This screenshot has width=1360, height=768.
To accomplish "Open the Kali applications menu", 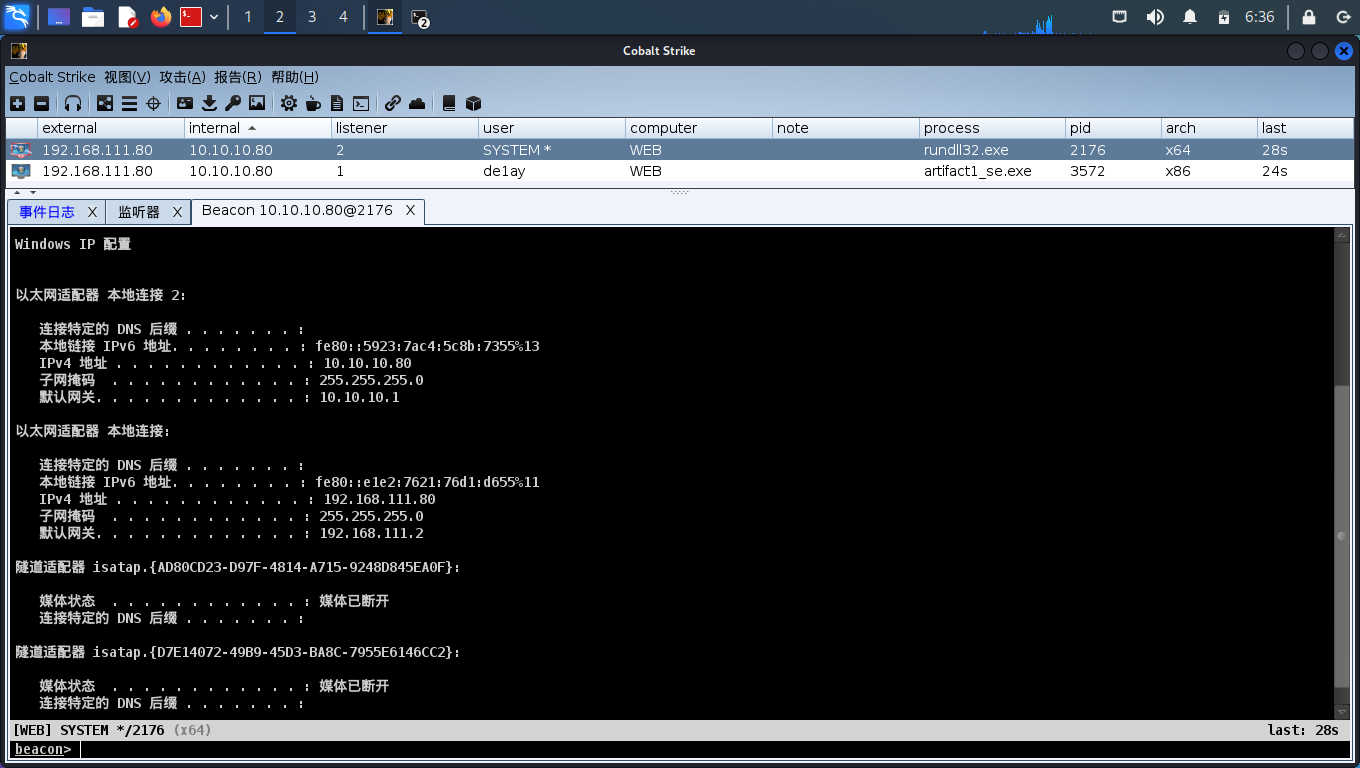I will coord(17,17).
